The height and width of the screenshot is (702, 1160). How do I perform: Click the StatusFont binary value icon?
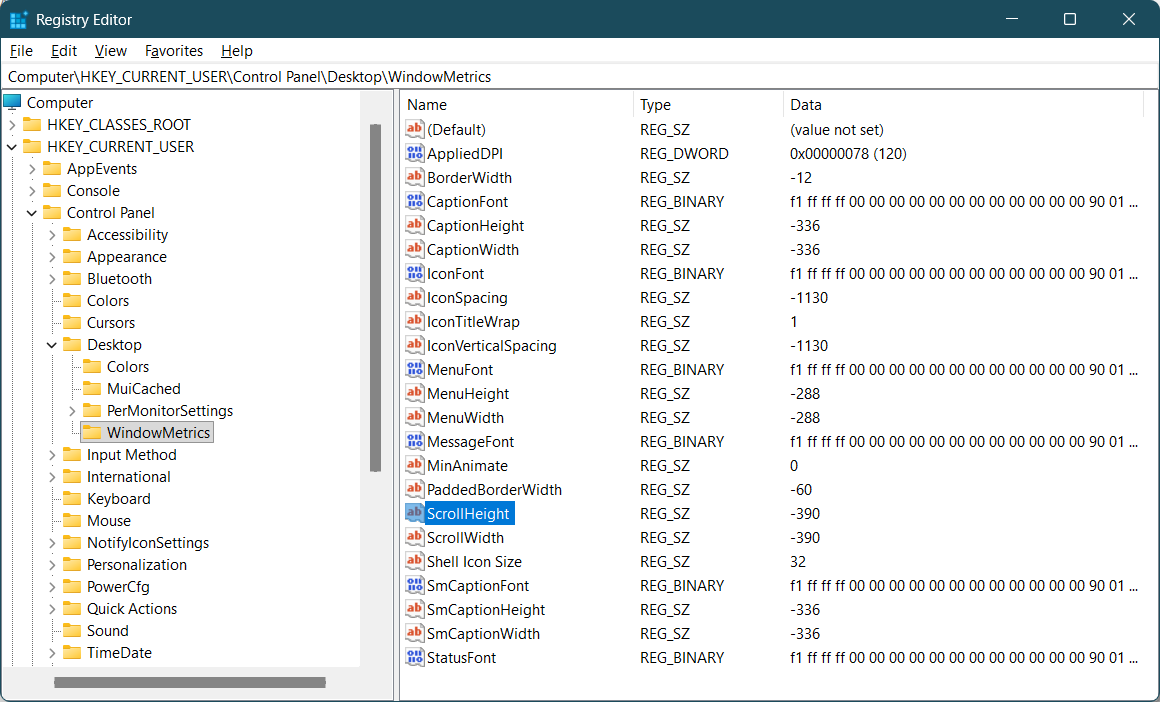click(x=415, y=658)
